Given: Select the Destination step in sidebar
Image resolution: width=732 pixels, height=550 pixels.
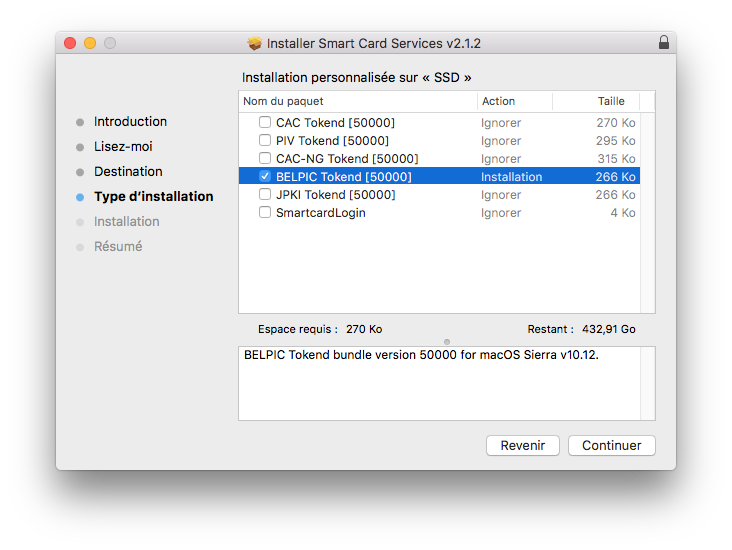Looking at the screenshot, I should 128,171.
